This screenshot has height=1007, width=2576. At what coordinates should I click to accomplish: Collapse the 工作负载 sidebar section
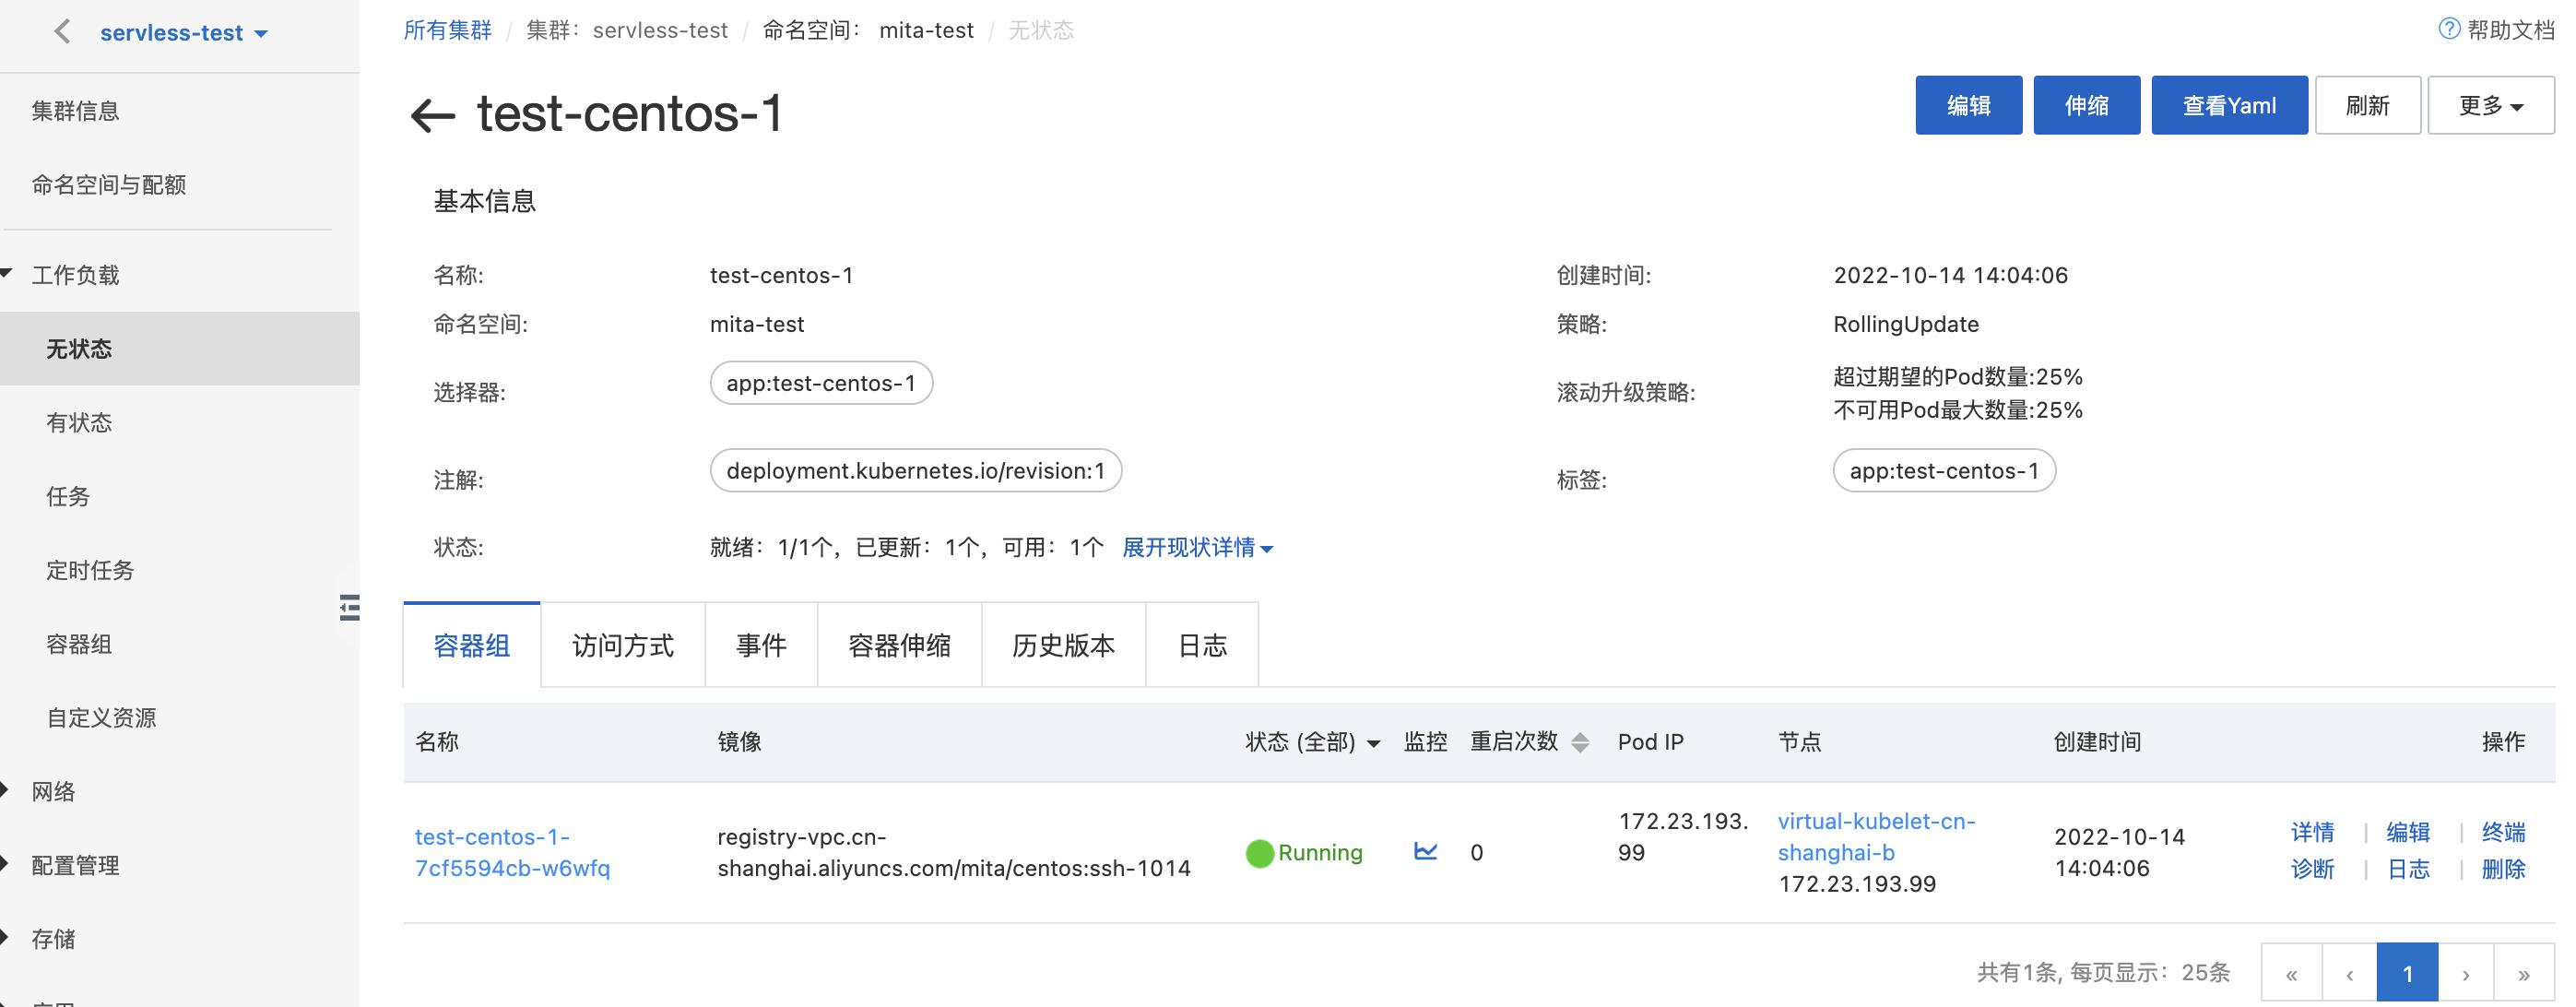7,274
